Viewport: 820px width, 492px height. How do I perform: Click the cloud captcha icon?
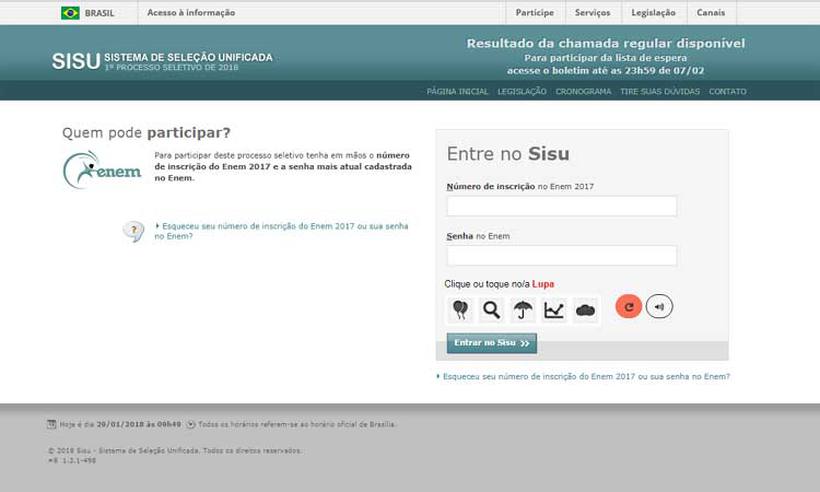(x=585, y=309)
